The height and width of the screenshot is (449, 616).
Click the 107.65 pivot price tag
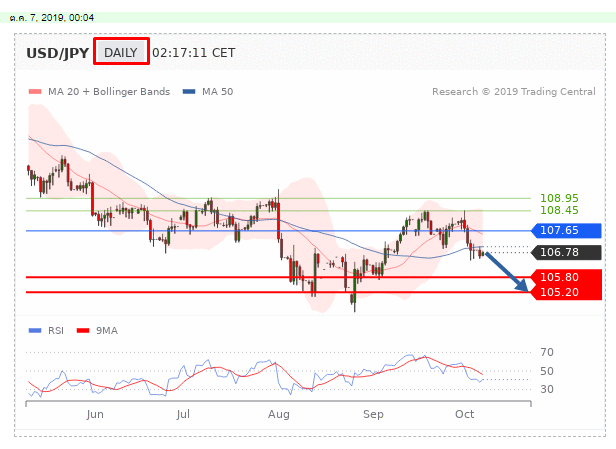[x=566, y=230]
